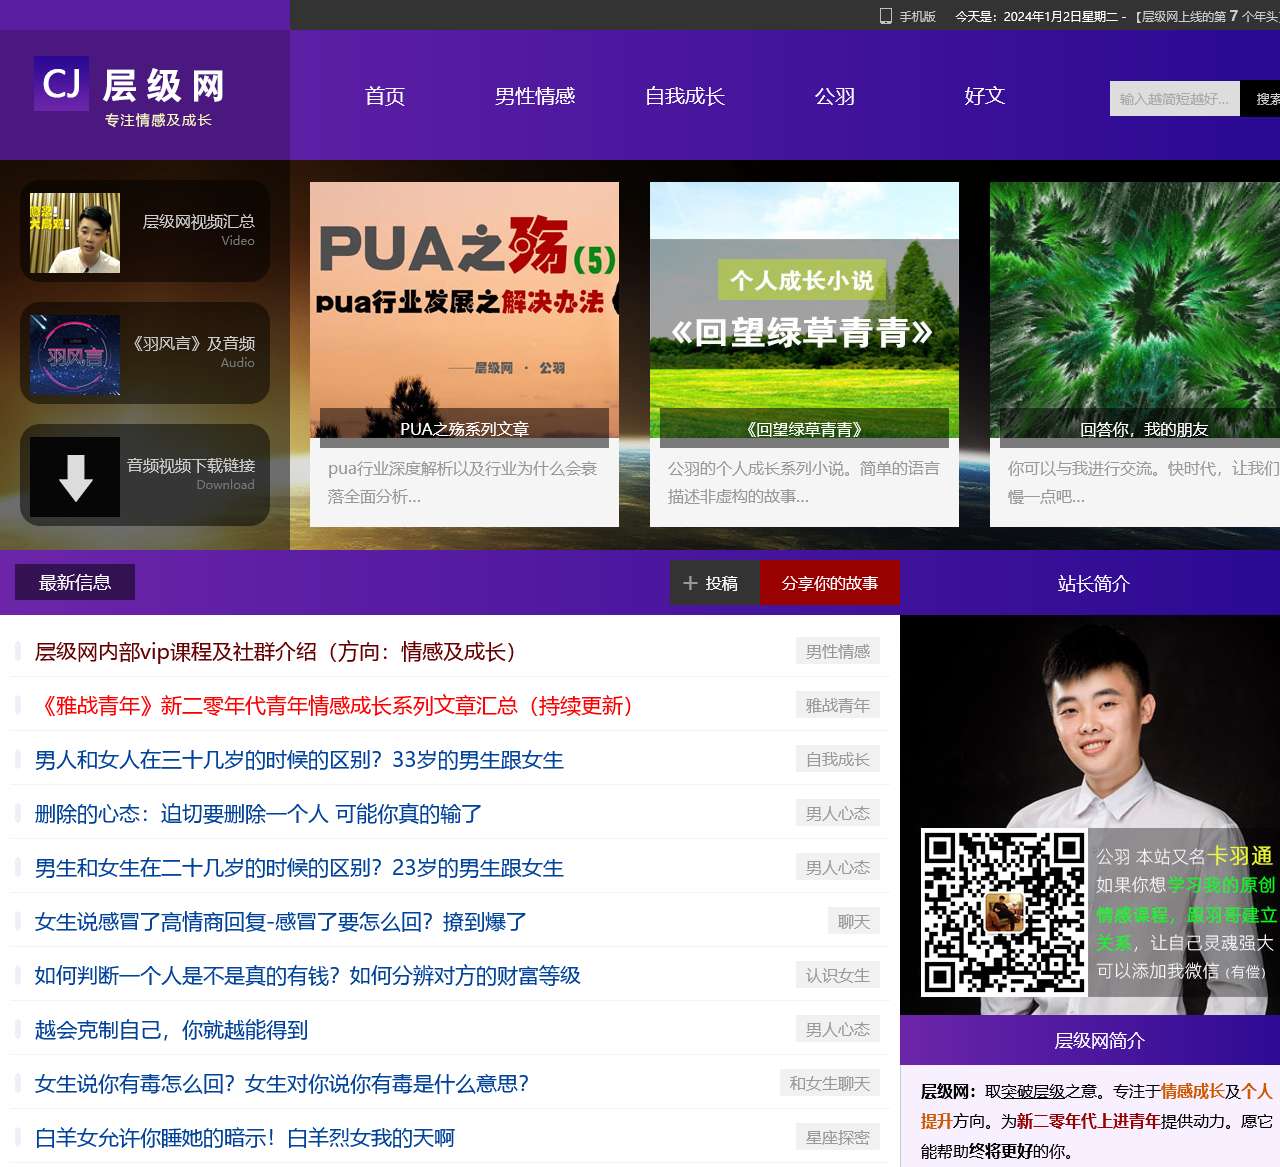The image size is (1280, 1167).
Task: Open 层级网视频汇总 video thumbnail
Action: tap(73, 232)
